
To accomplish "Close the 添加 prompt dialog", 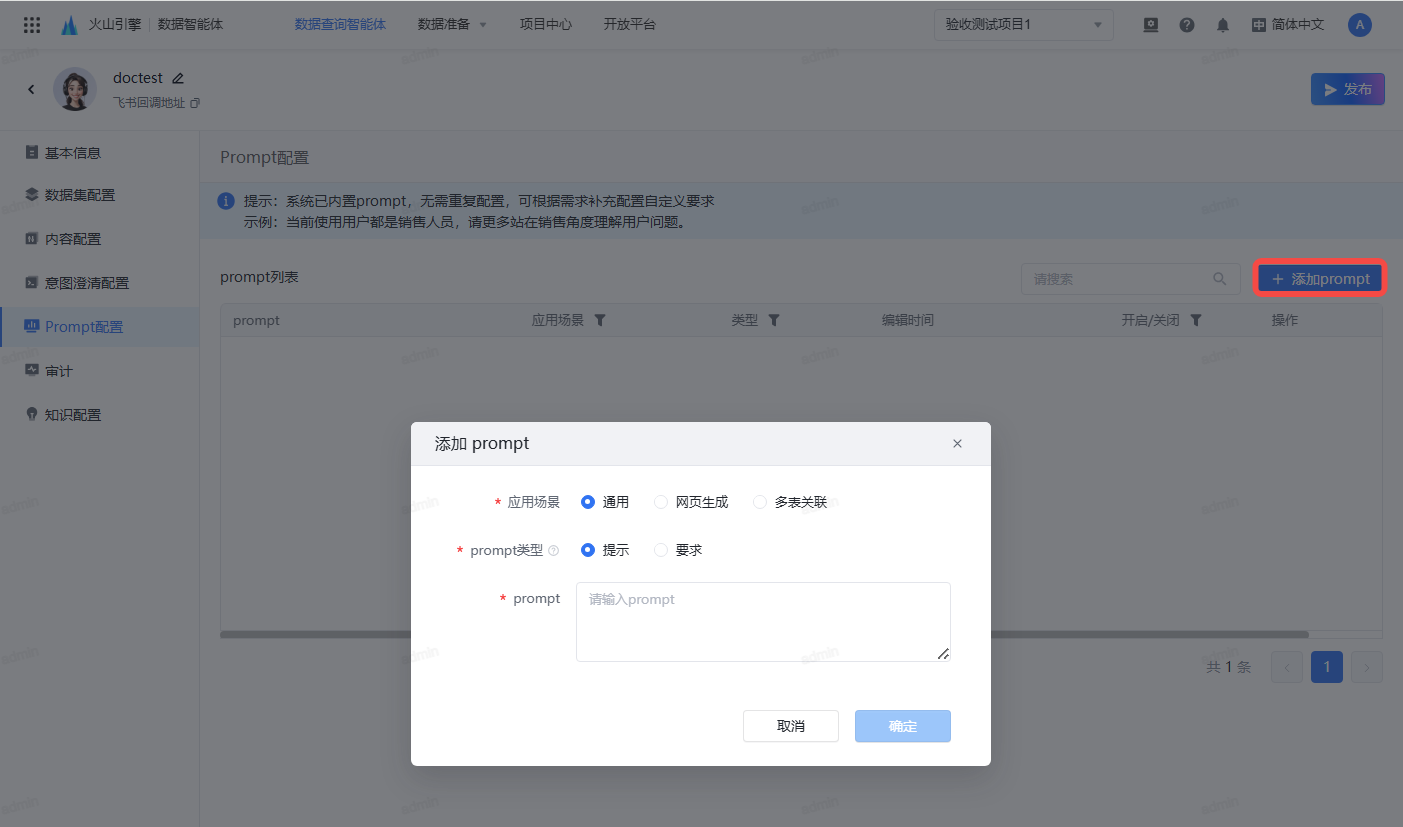I will [x=957, y=444].
